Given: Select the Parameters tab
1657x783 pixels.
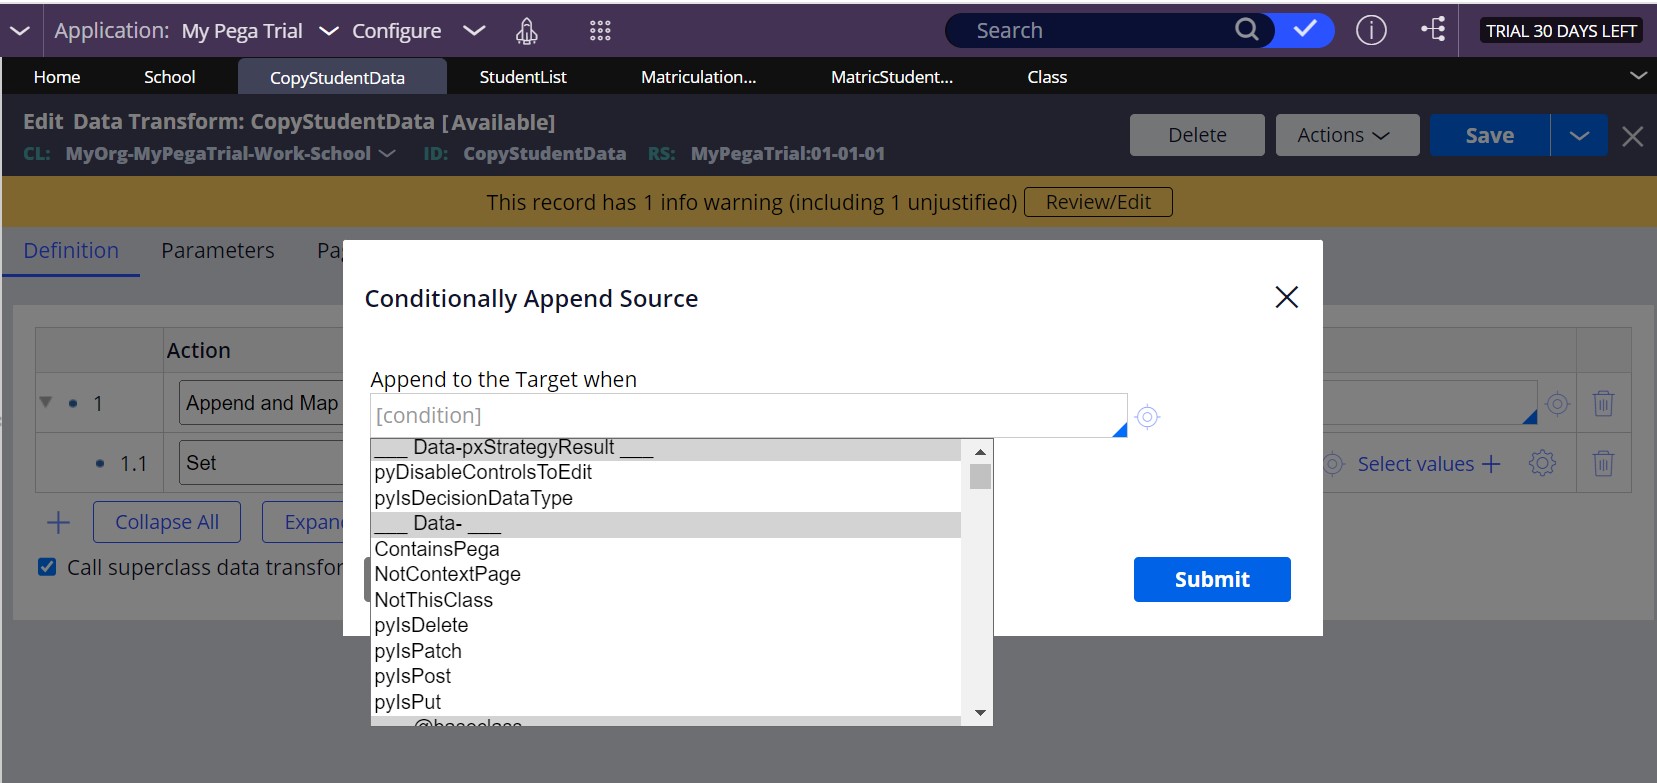Looking at the screenshot, I should tap(218, 251).
